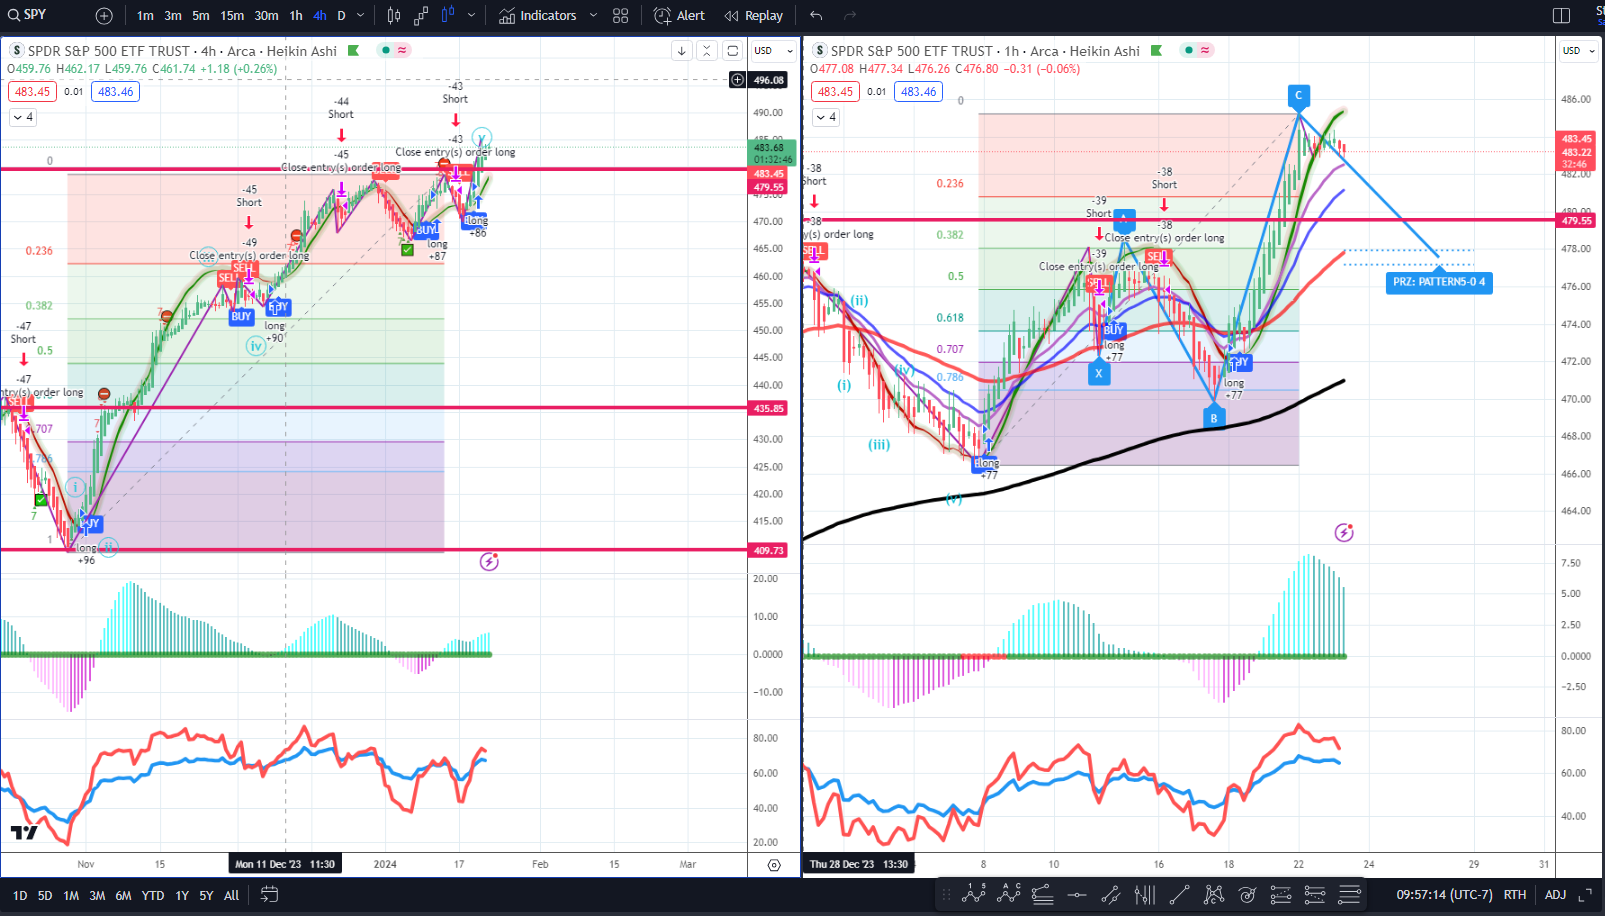Image resolution: width=1605 pixels, height=916 pixels.
Task: Select the trend line drawing tool
Action: [1180, 894]
